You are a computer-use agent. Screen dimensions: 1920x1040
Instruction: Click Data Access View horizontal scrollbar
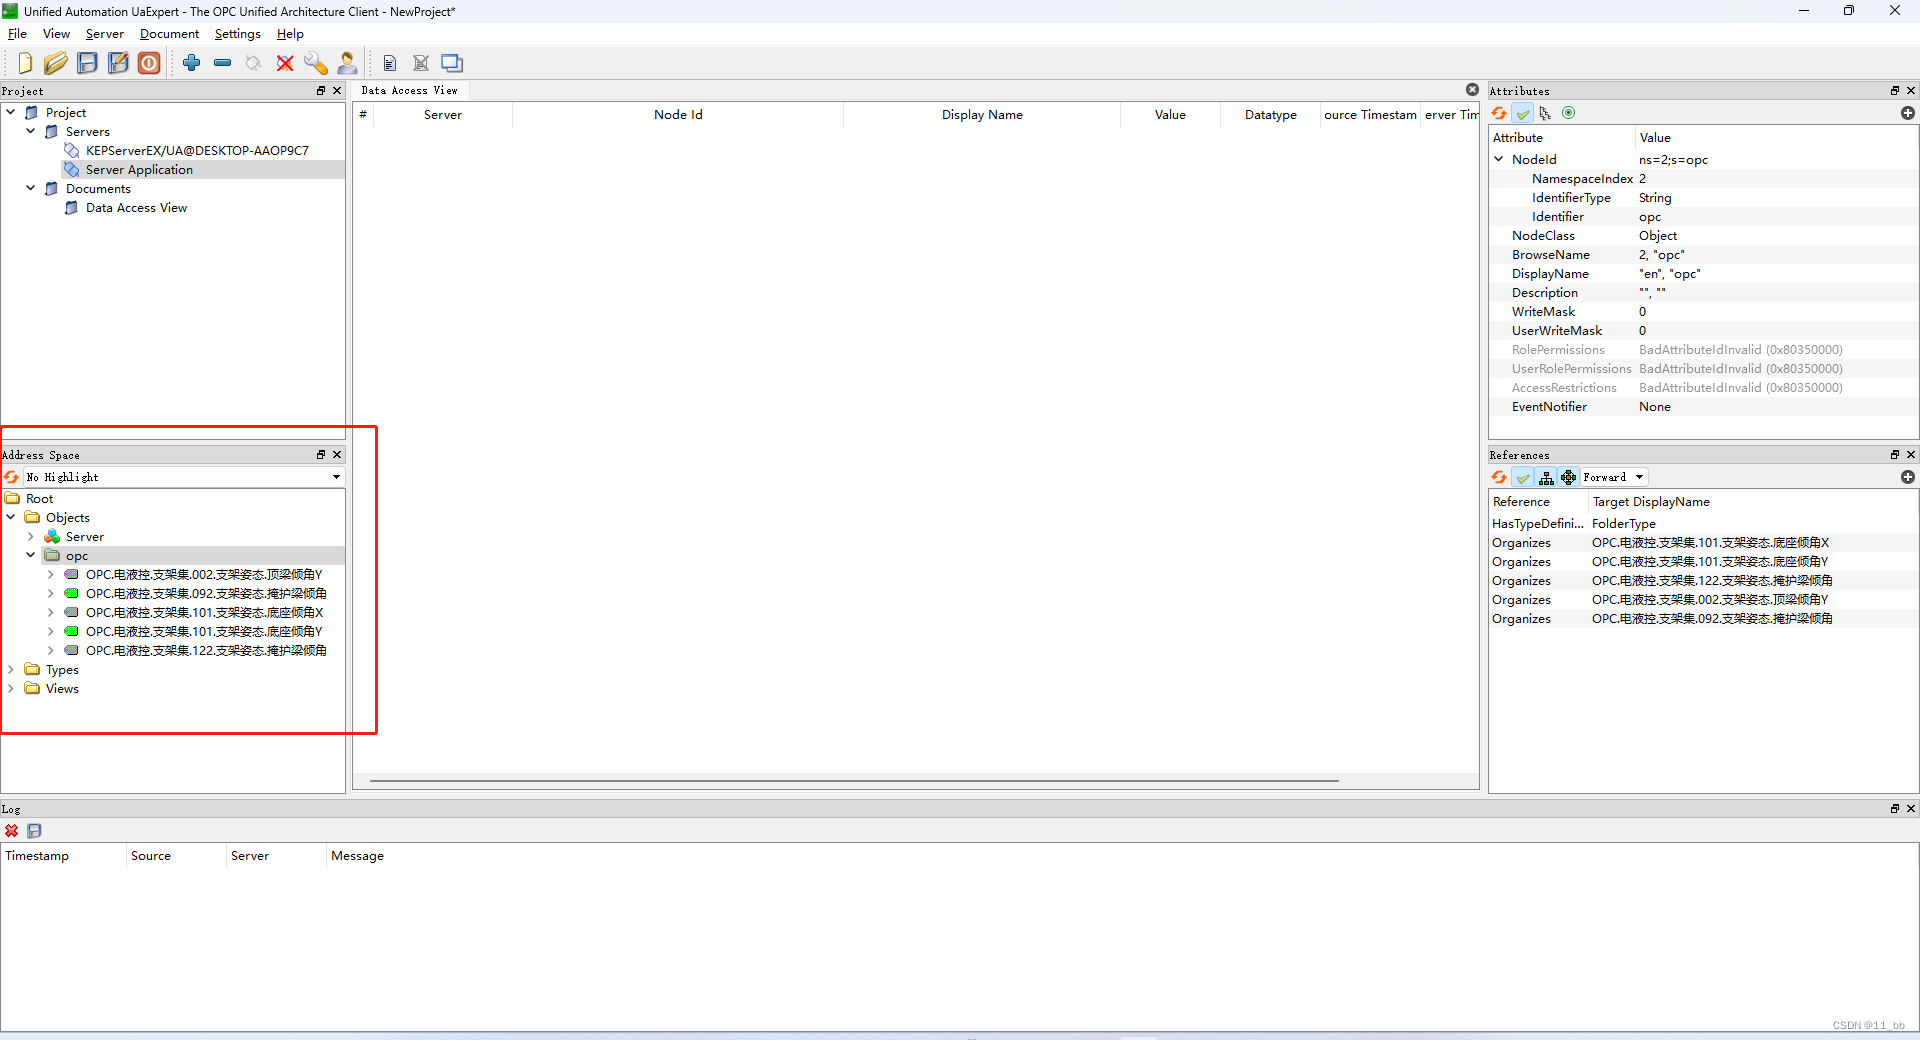[x=854, y=781]
